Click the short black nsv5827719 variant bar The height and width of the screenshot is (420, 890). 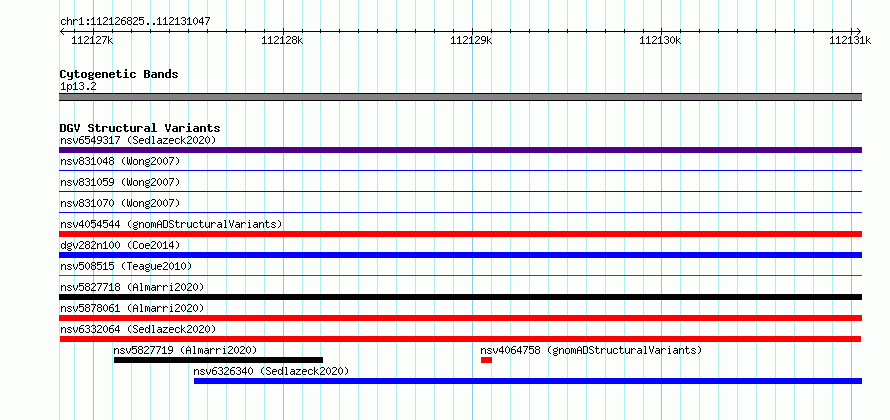[x=219, y=360]
